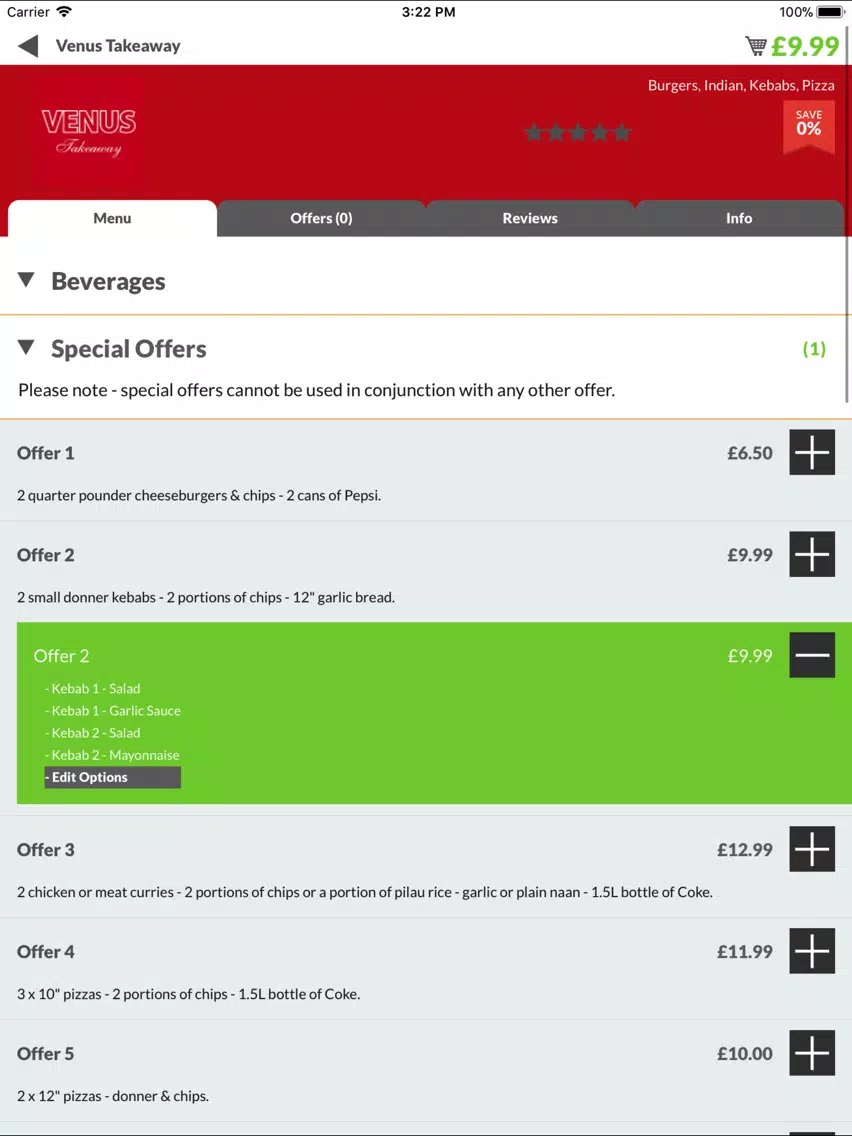Click Offer 5 donner & chips description
The height and width of the screenshot is (1136, 852).
point(113,1096)
